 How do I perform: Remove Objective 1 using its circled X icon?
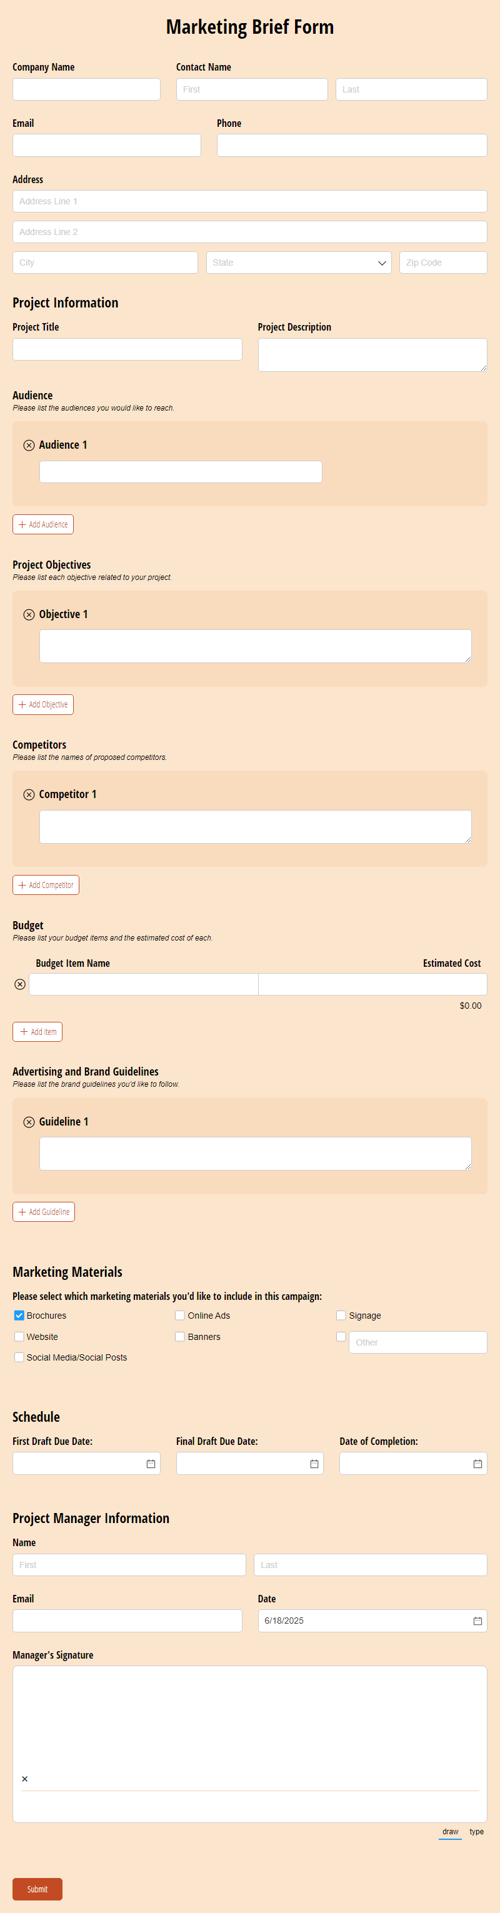point(29,615)
